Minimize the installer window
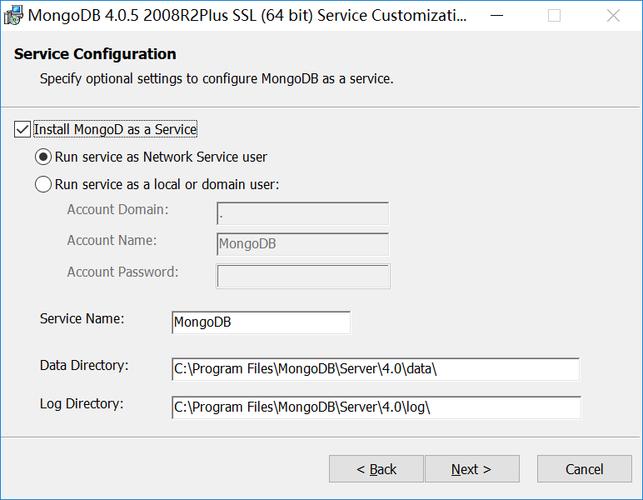This screenshot has height=500, width=643. click(x=497, y=16)
